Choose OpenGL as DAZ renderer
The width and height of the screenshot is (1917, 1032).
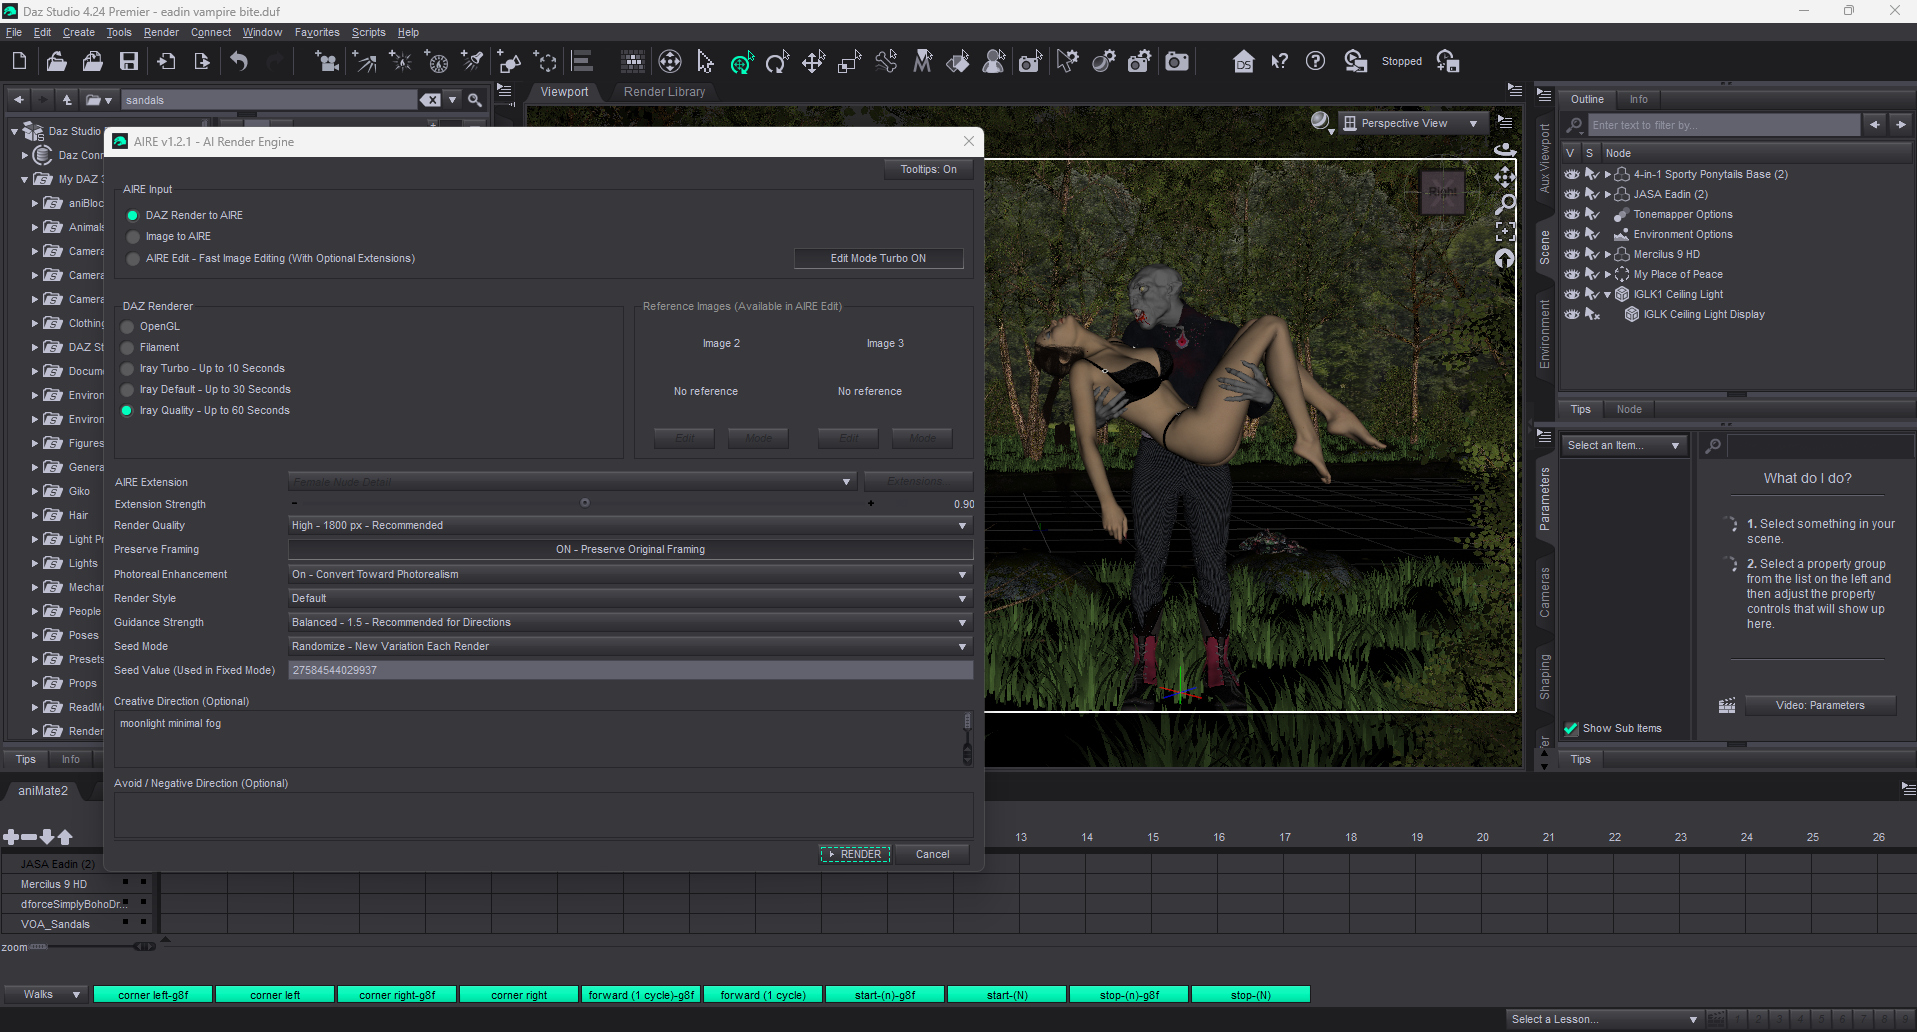(x=127, y=327)
